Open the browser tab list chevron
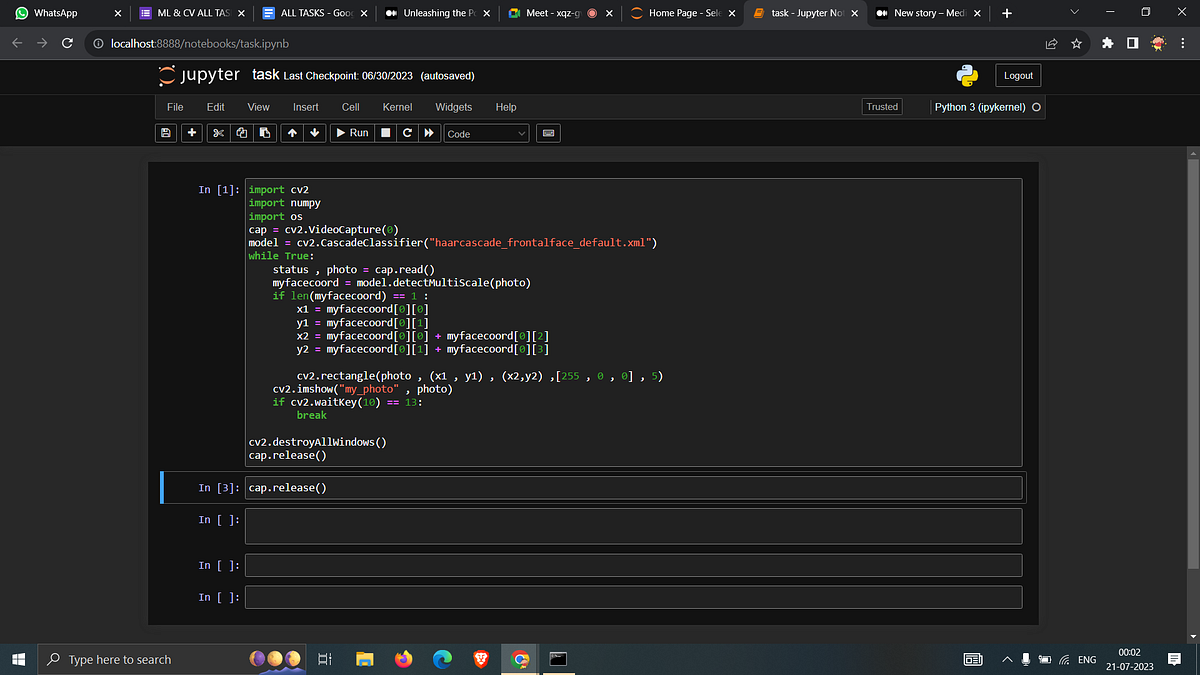Viewport: 1200px width, 675px height. click(1075, 13)
